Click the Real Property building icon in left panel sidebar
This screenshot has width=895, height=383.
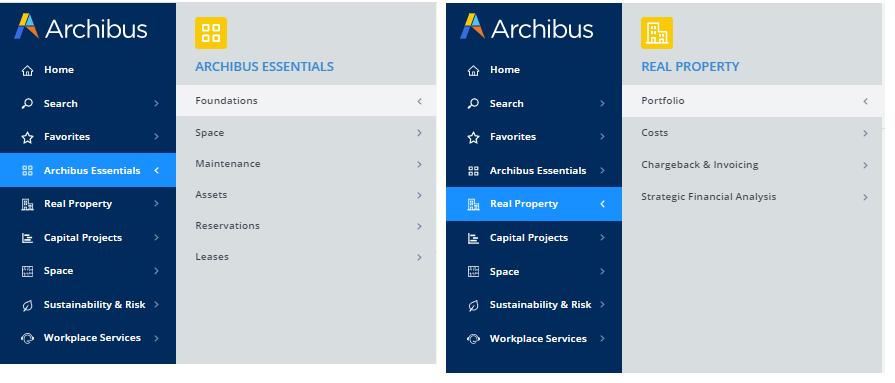pos(27,204)
